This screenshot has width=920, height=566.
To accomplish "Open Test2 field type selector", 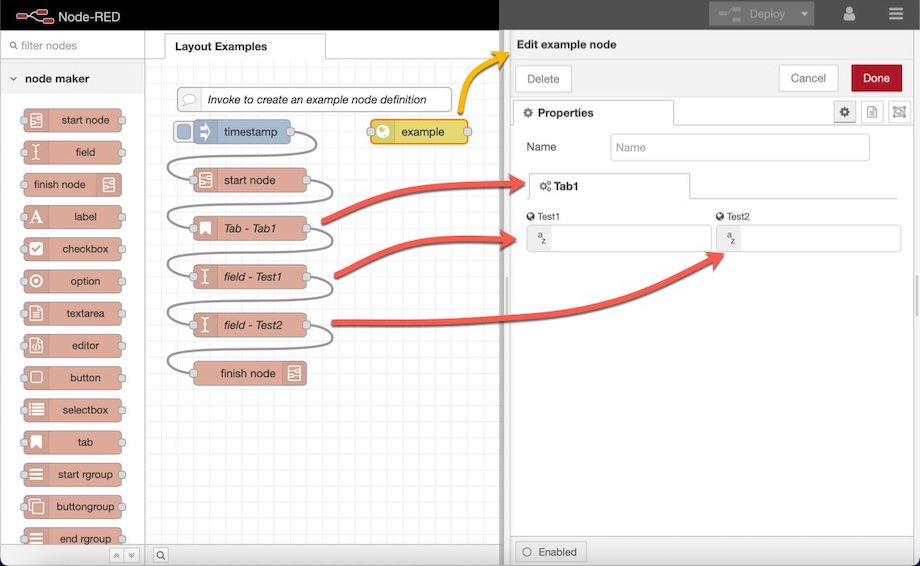I will click(730, 238).
